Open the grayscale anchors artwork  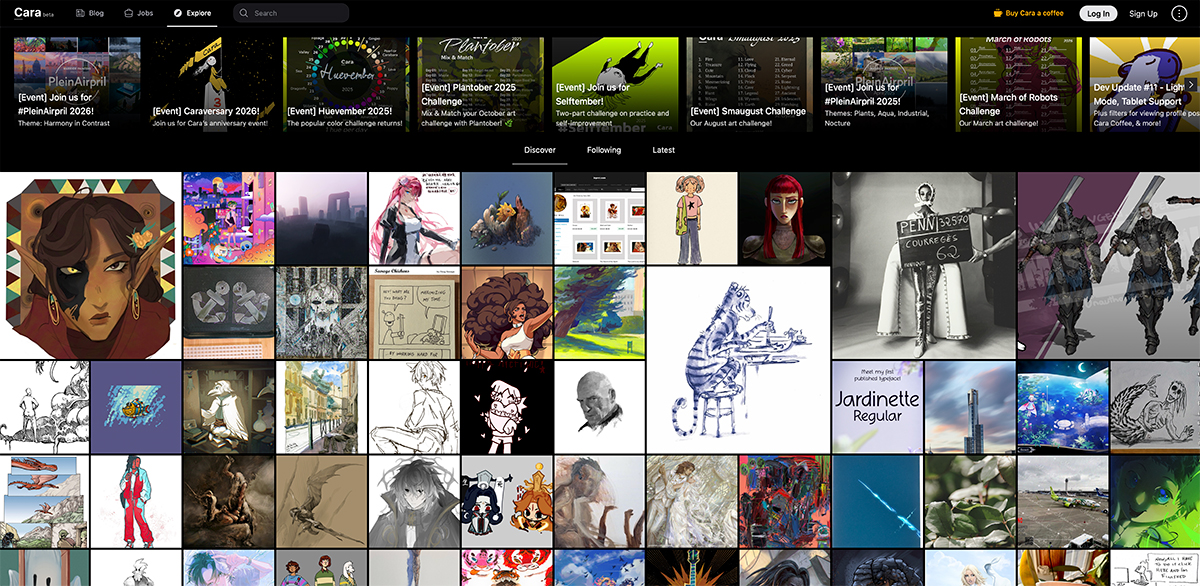point(228,312)
